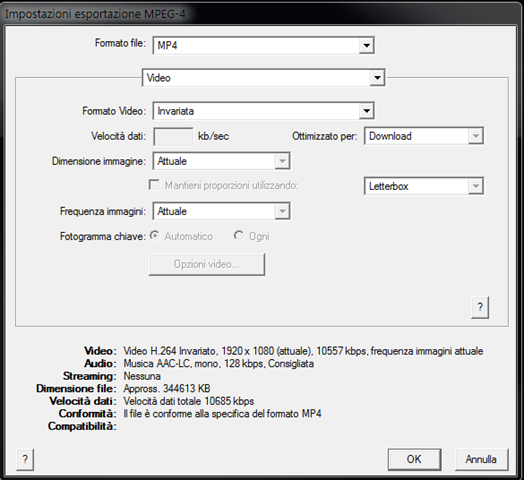
Task: Click the Impostazioni esportazione MPEG-4 title bar
Action: (261, 14)
